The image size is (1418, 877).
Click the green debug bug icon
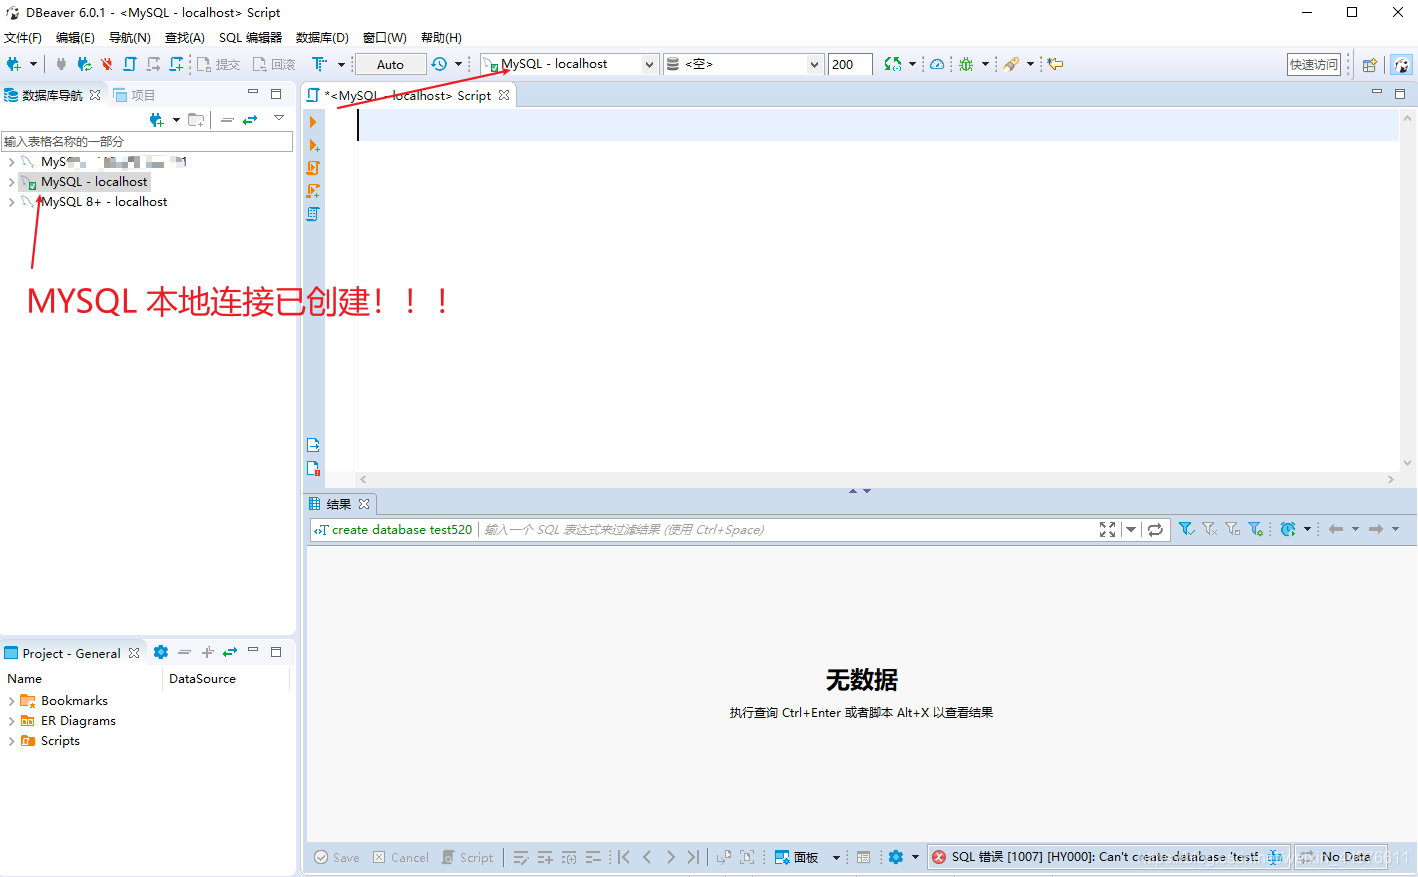point(965,64)
